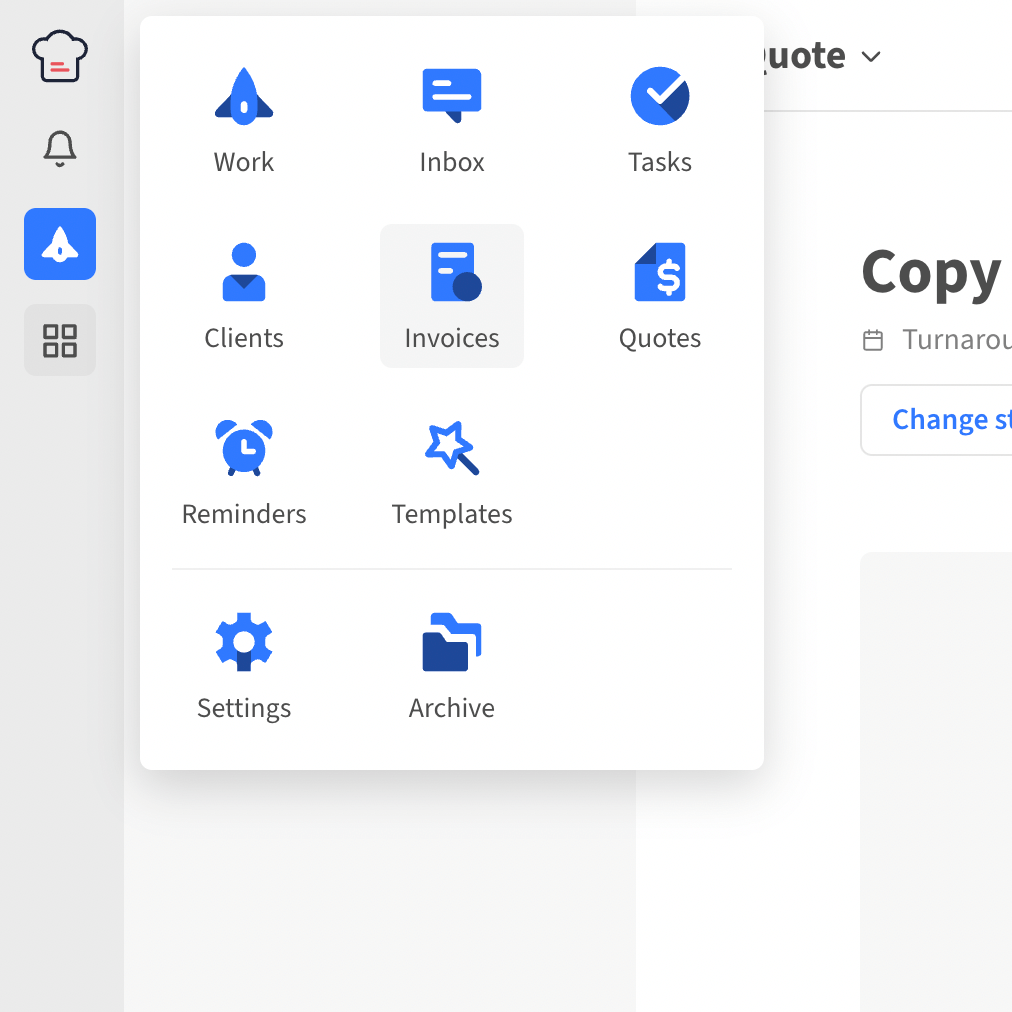This screenshot has width=1012, height=1012.
Task: Click the Turnaround date text
Action: (956, 340)
